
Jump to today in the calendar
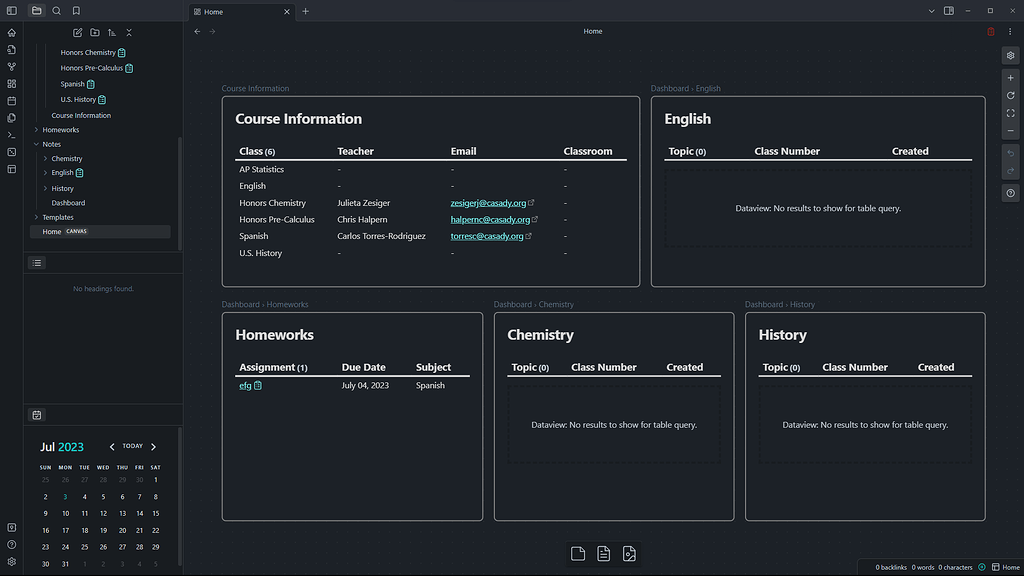click(x=133, y=447)
